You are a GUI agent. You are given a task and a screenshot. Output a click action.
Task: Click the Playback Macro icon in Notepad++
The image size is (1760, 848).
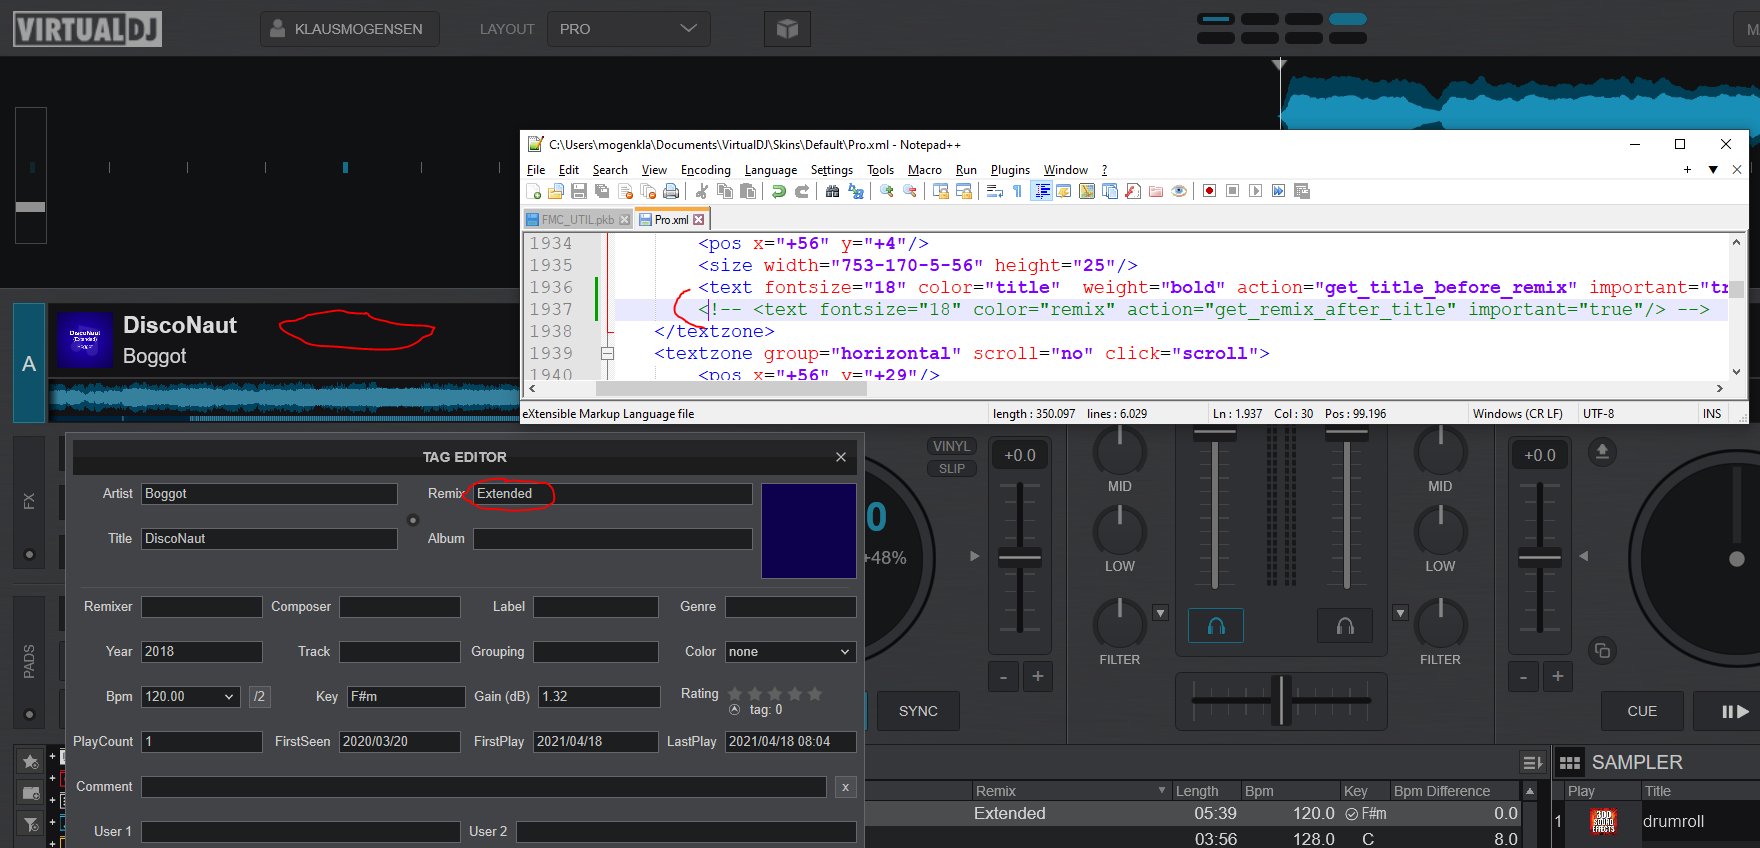pyautogui.click(x=1255, y=191)
